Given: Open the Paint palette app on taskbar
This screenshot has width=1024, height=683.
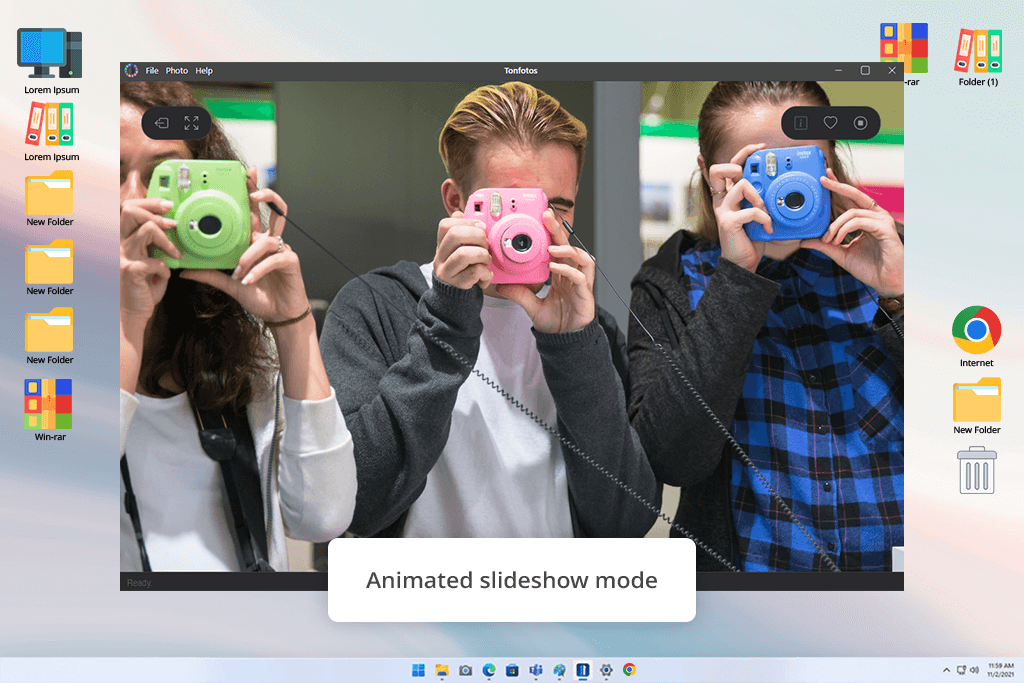Looking at the screenshot, I should (559, 670).
